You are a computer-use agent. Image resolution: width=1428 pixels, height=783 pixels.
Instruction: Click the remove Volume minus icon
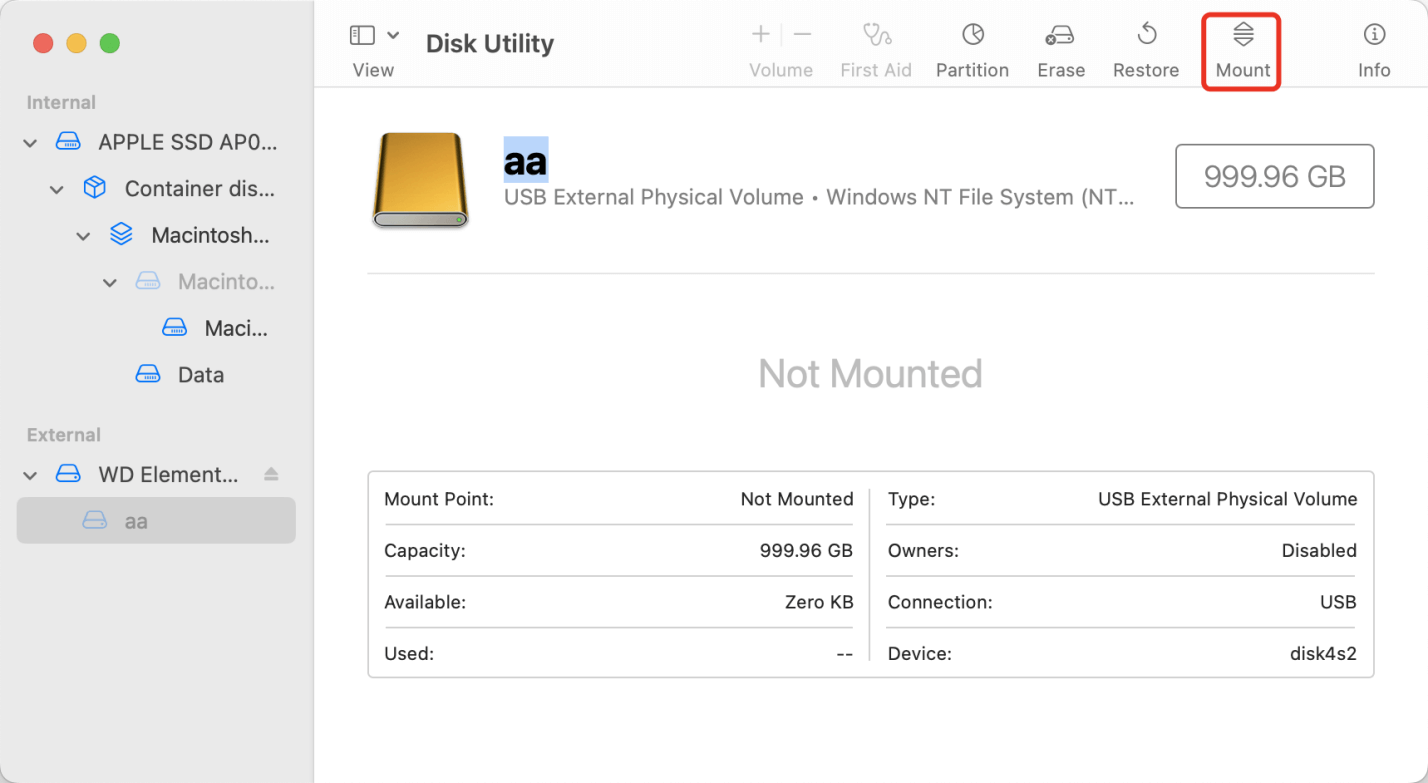(802, 33)
